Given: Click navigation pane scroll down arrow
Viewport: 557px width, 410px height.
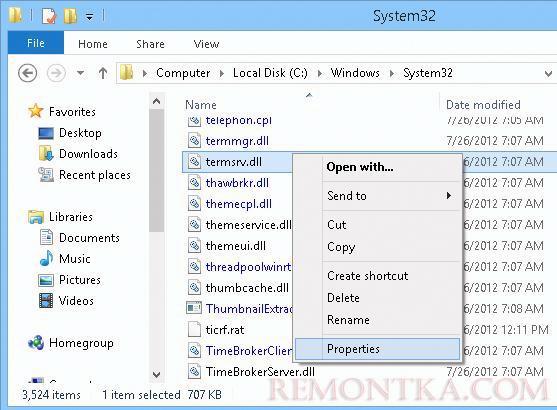Looking at the screenshot, I should click(156, 374).
